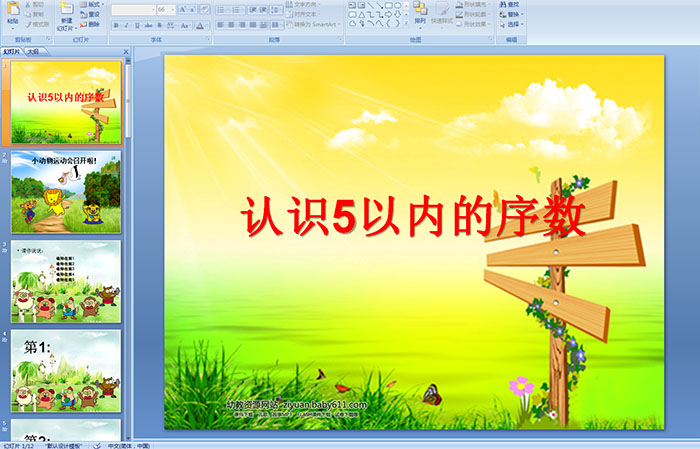Toggle Italic formatting
The height and width of the screenshot is (449, 700).
(126, 25)
